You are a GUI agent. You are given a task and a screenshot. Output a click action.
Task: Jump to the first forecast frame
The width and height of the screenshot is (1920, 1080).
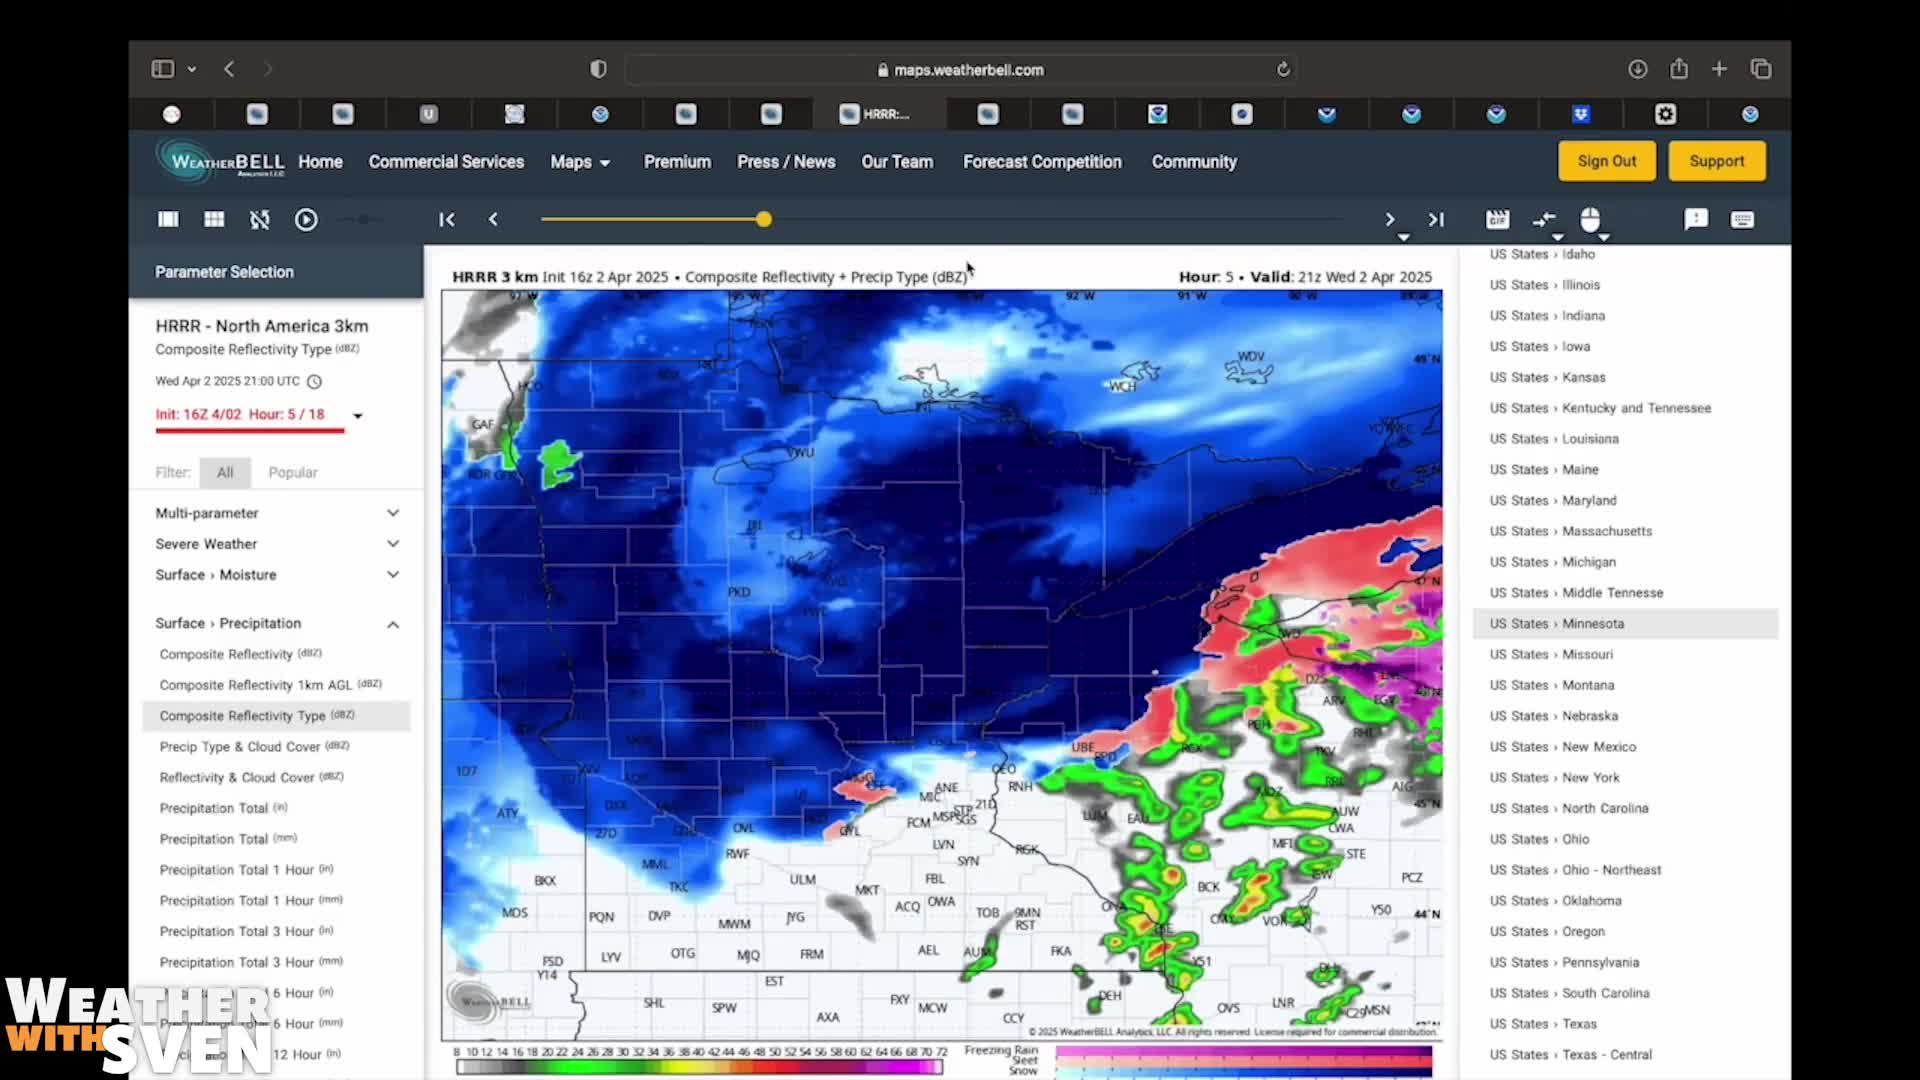click(x=446, y=219)
